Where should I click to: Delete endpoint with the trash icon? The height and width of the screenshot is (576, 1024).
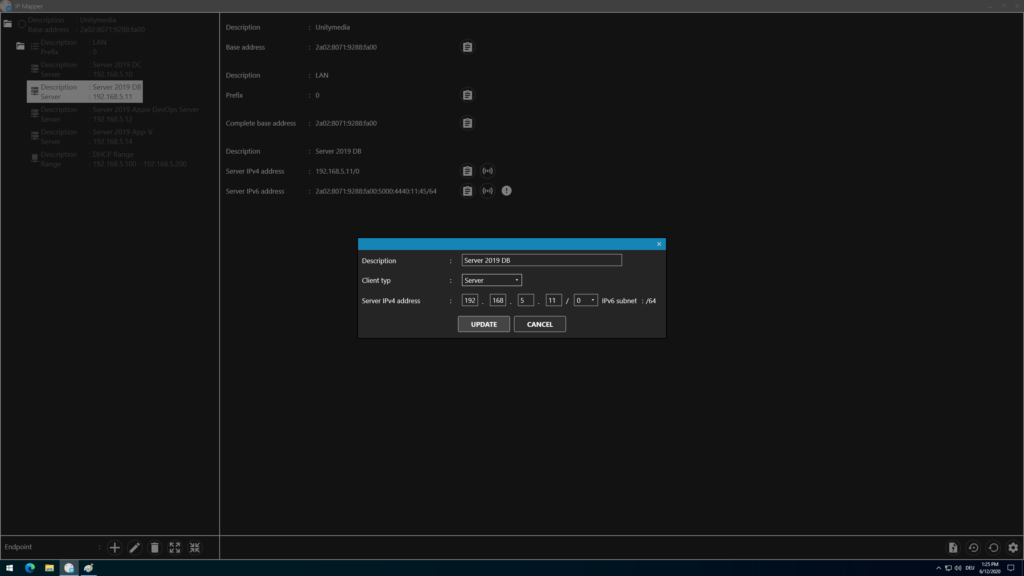tap(155, 547)
